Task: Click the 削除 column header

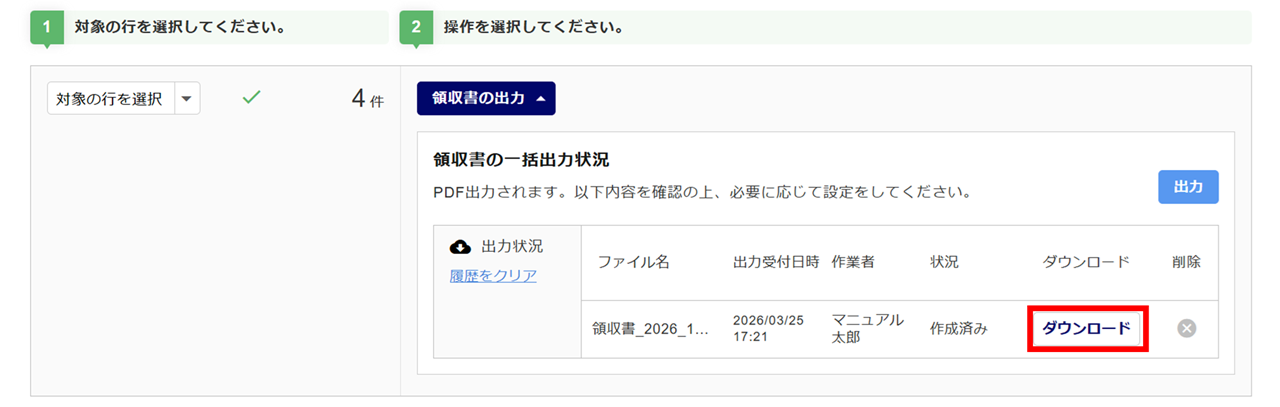Action: pyautogui.click(x=1186, y=262)
